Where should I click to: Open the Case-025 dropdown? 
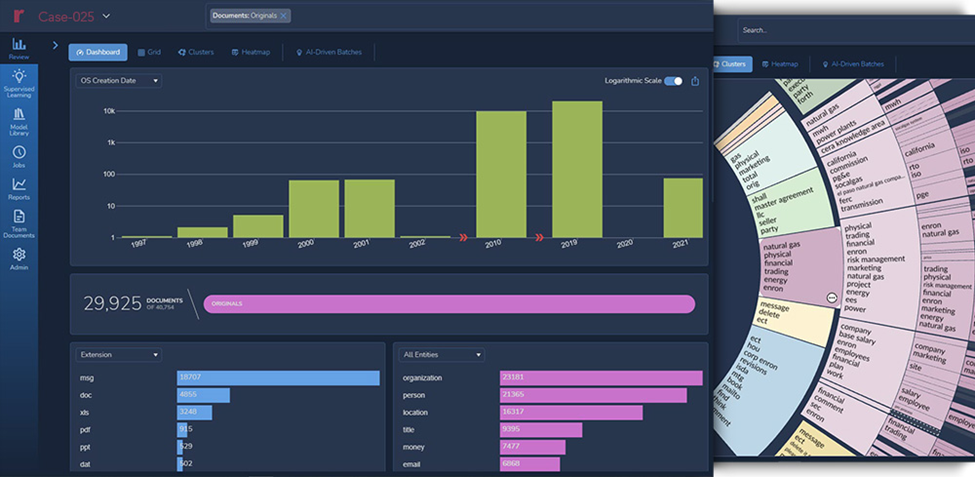[x=106, y=16]
